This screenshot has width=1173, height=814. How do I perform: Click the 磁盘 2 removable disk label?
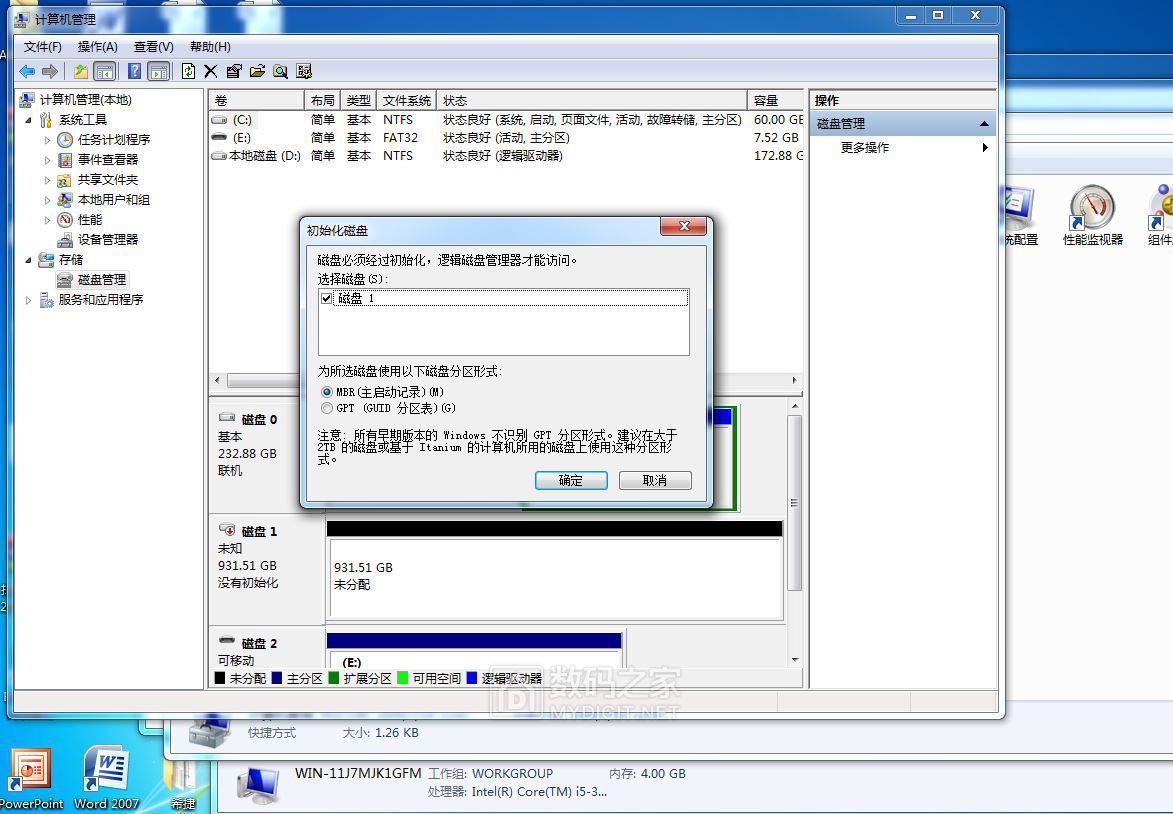point(259,643)
